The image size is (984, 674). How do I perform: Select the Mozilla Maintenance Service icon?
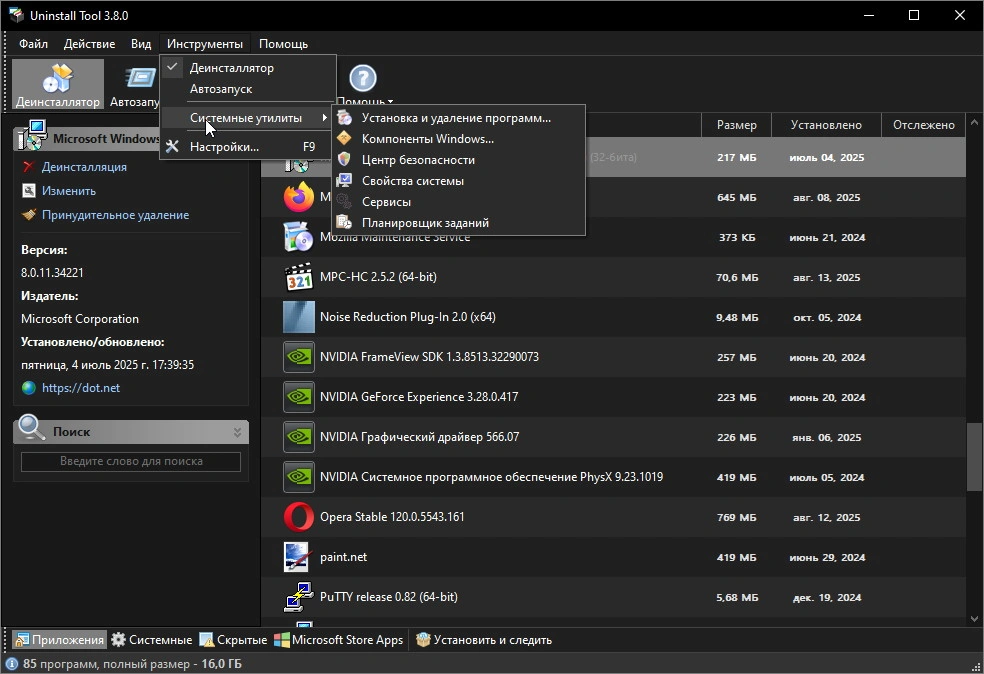coord(299,237)
